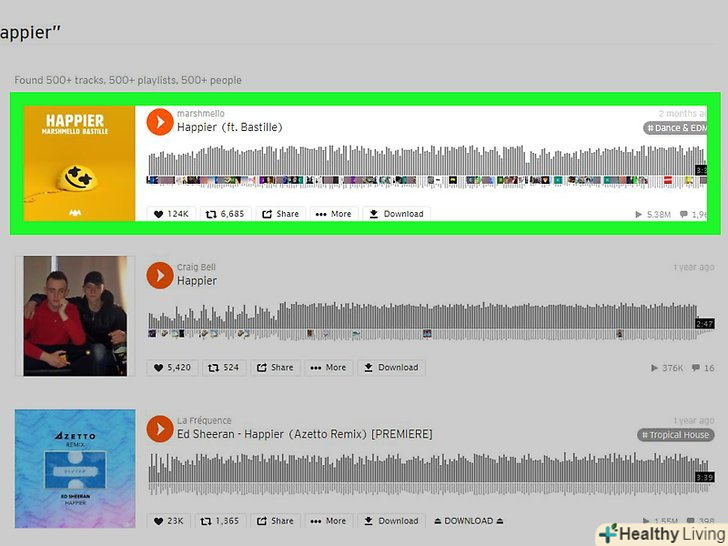Share the Happier (ft. Bastille) track
The image size is (728, 546).
click(280, 214)
